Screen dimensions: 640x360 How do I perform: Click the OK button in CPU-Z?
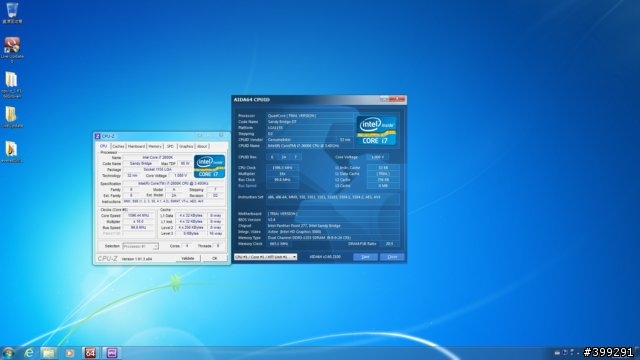click(215, 258)
